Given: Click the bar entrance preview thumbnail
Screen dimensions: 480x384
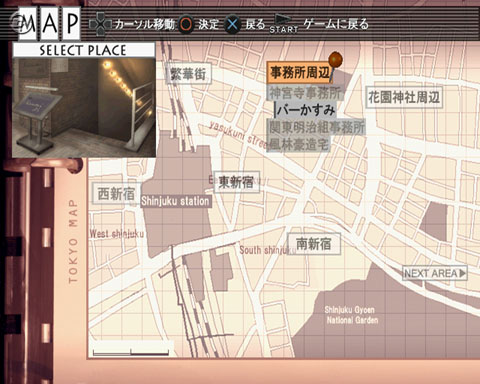Looking at the screenshot, I should (84, 107).
